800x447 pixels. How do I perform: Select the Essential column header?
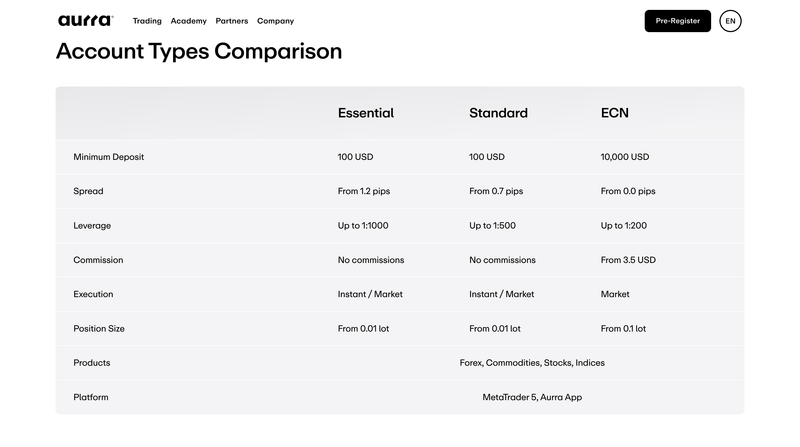(x=366, y=113)
